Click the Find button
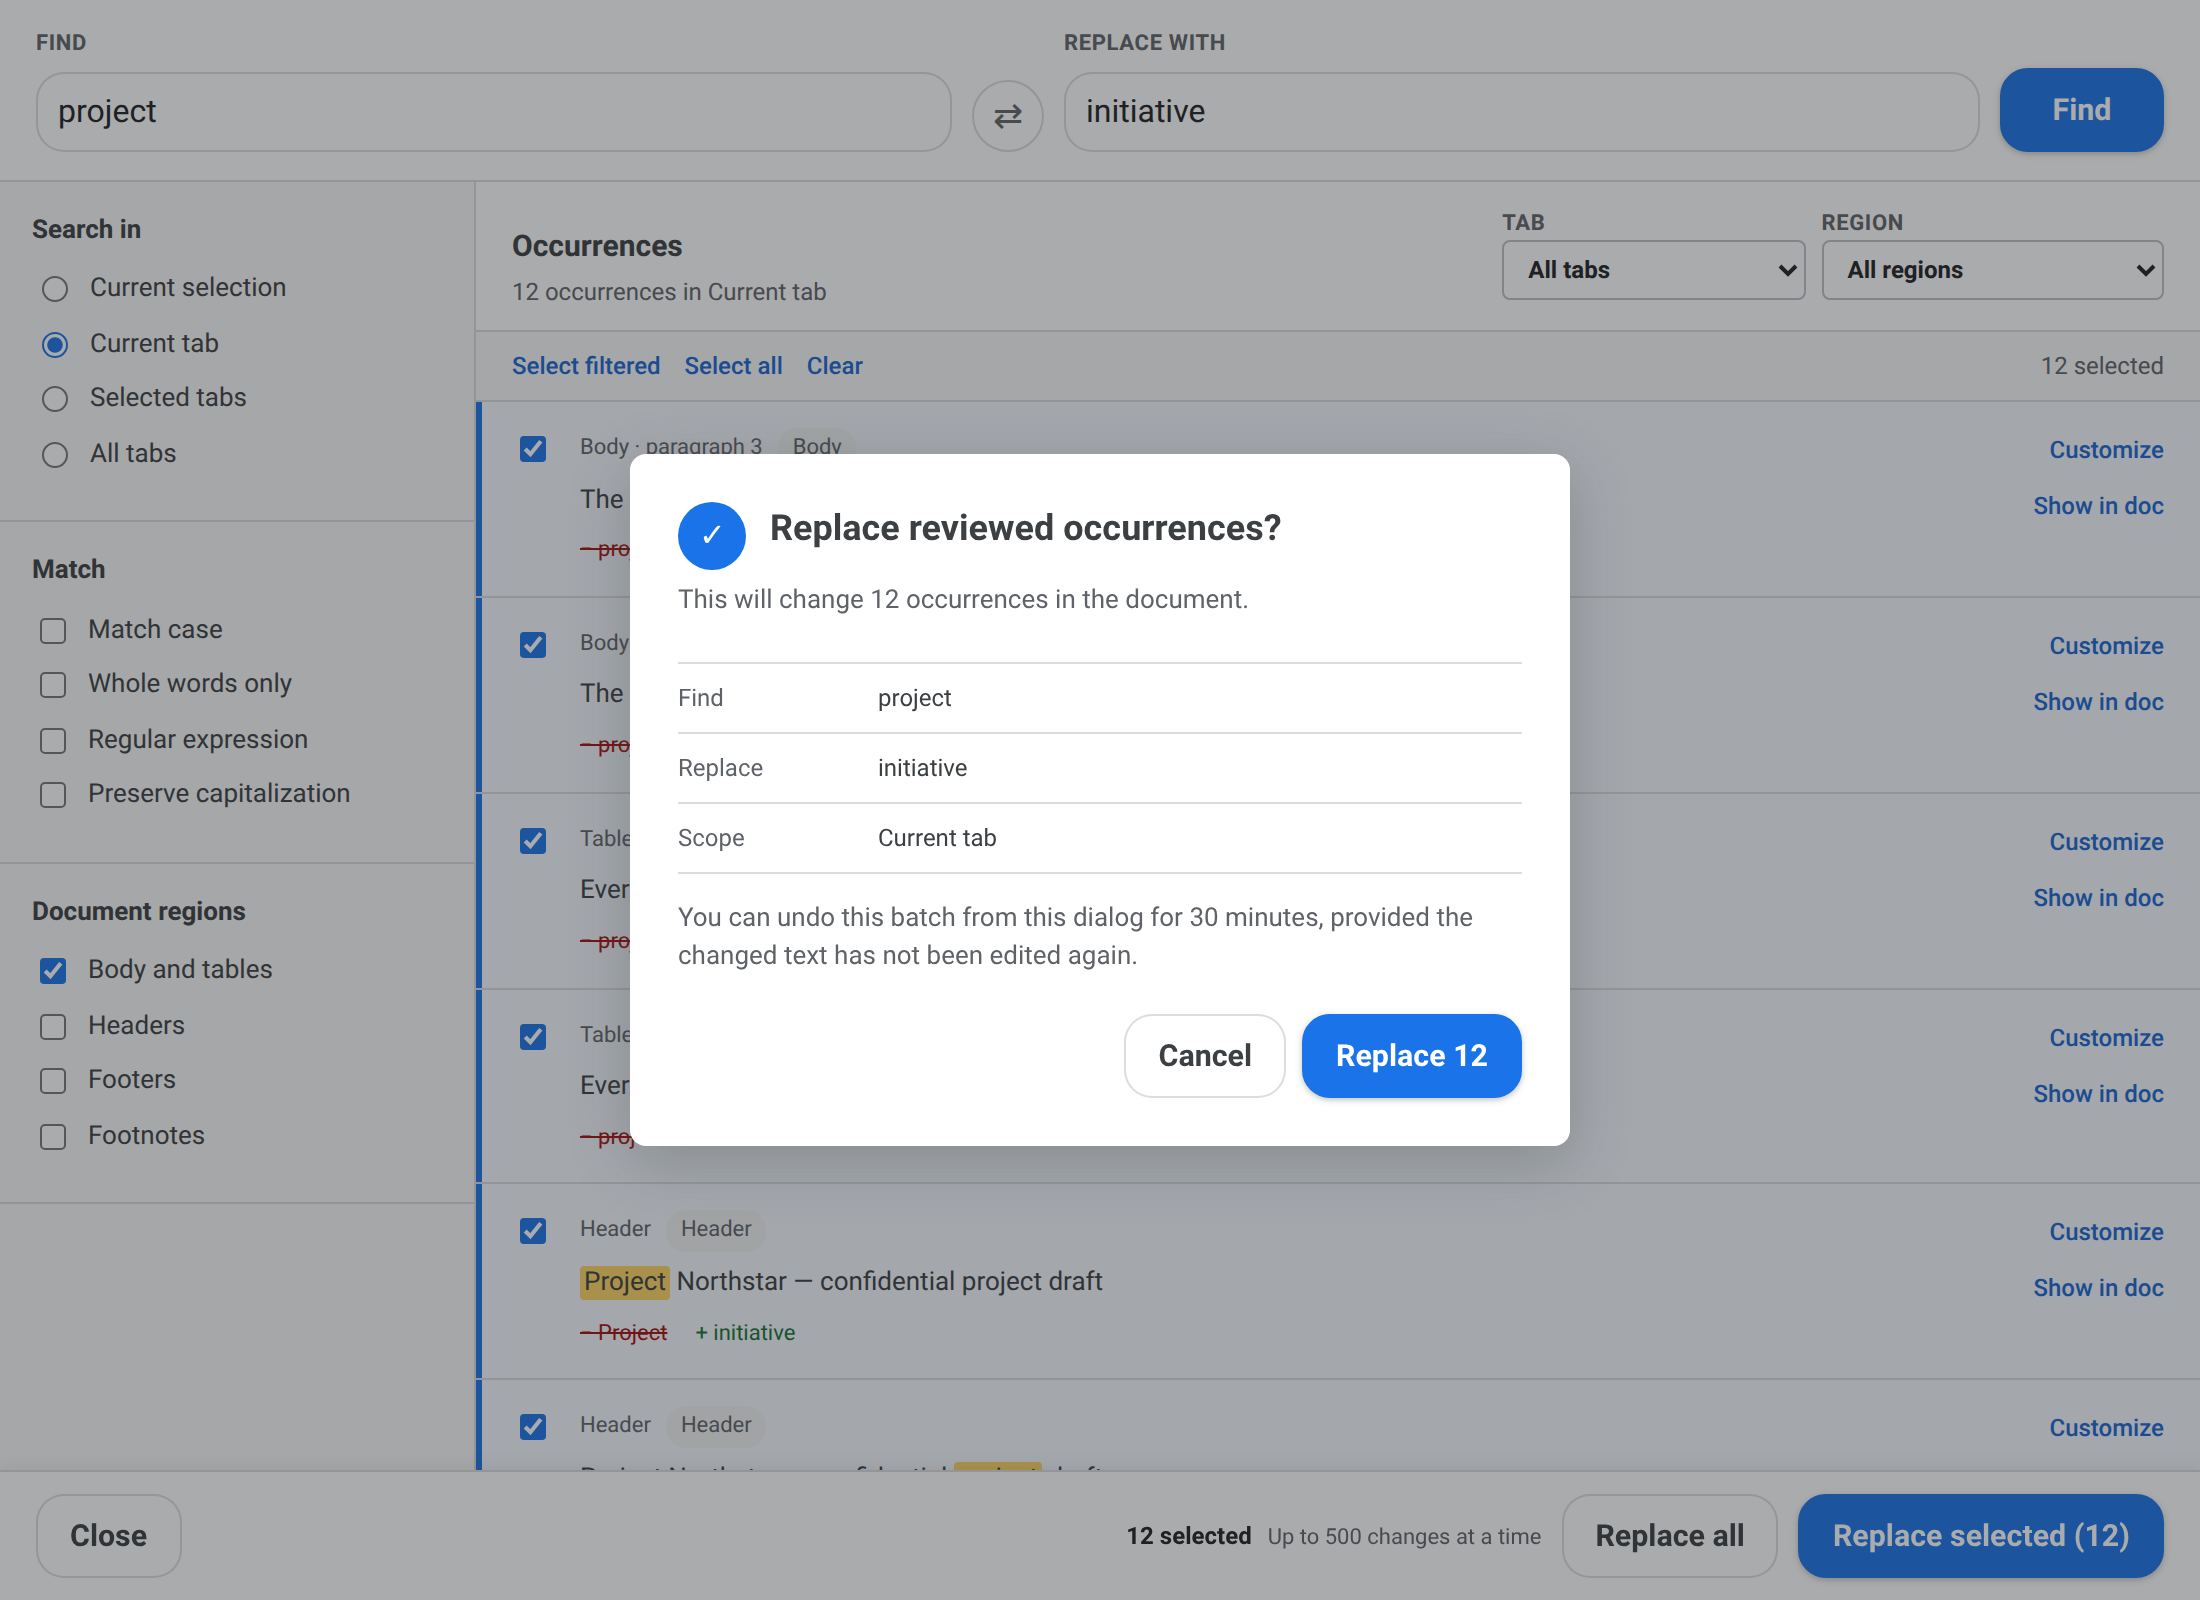Image resolution: width=2200 pixels, height=1600 pixels. coord(2081,110)
